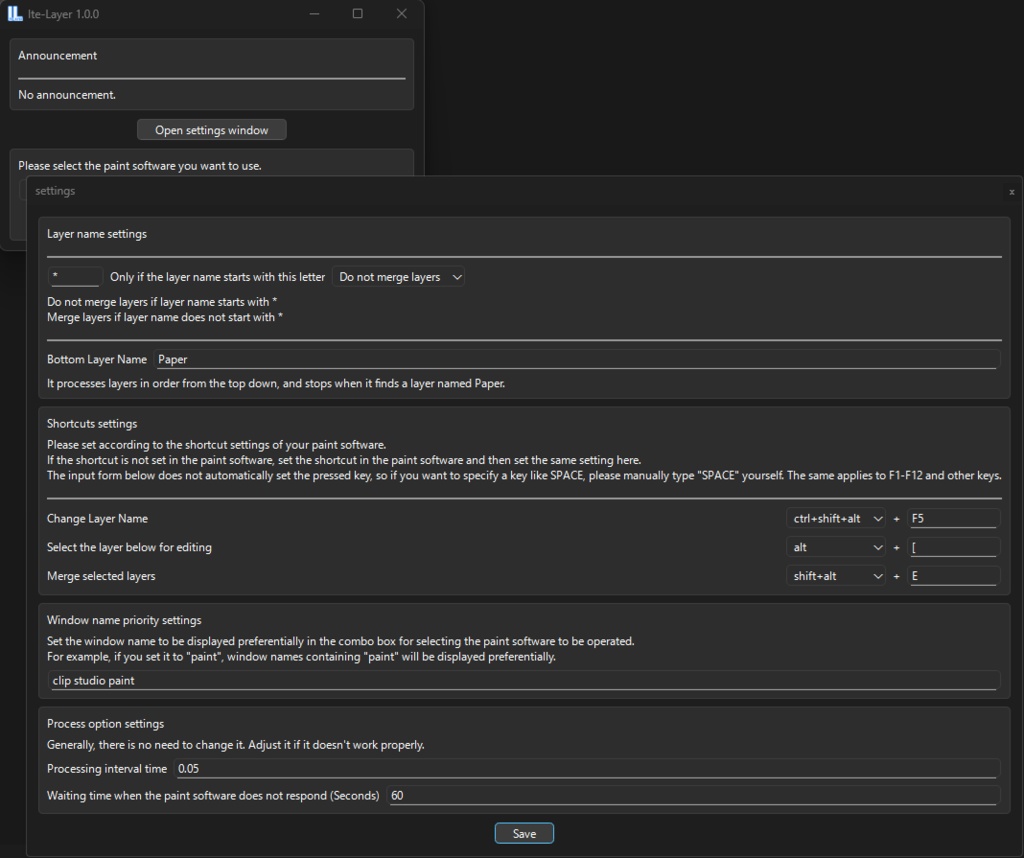Click Select the layer below for editing label
Viewport: 1024px width, 858px height.
tap(129, 547)
